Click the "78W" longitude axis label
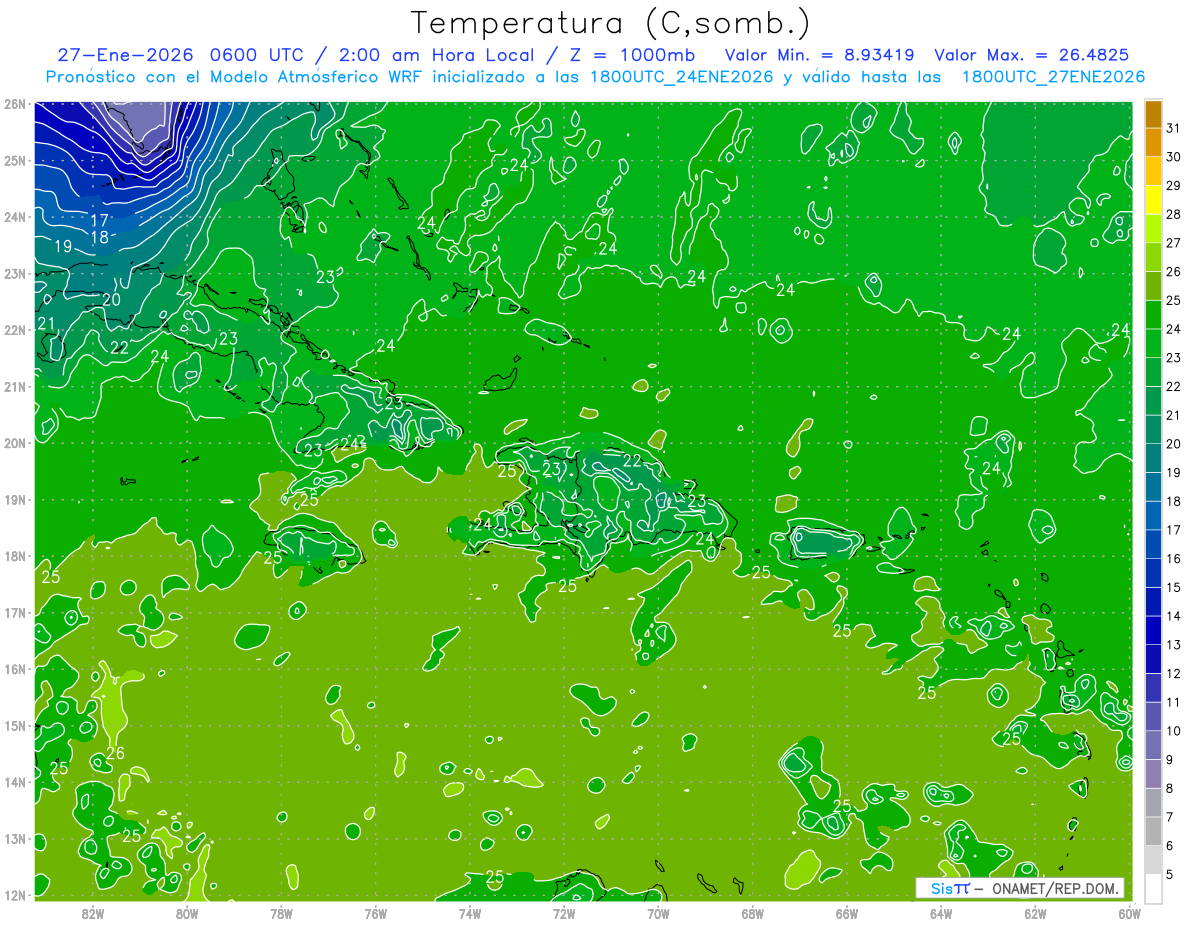 pos(281,913)
